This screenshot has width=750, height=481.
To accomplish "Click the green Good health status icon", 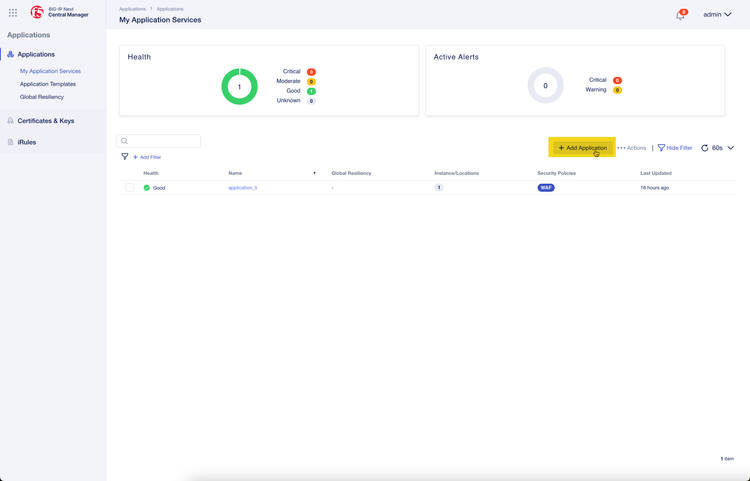I will 147,188.
